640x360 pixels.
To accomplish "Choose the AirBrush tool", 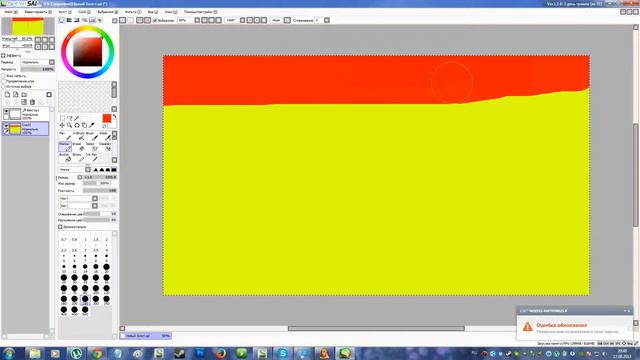I will [x=78, y=136].
